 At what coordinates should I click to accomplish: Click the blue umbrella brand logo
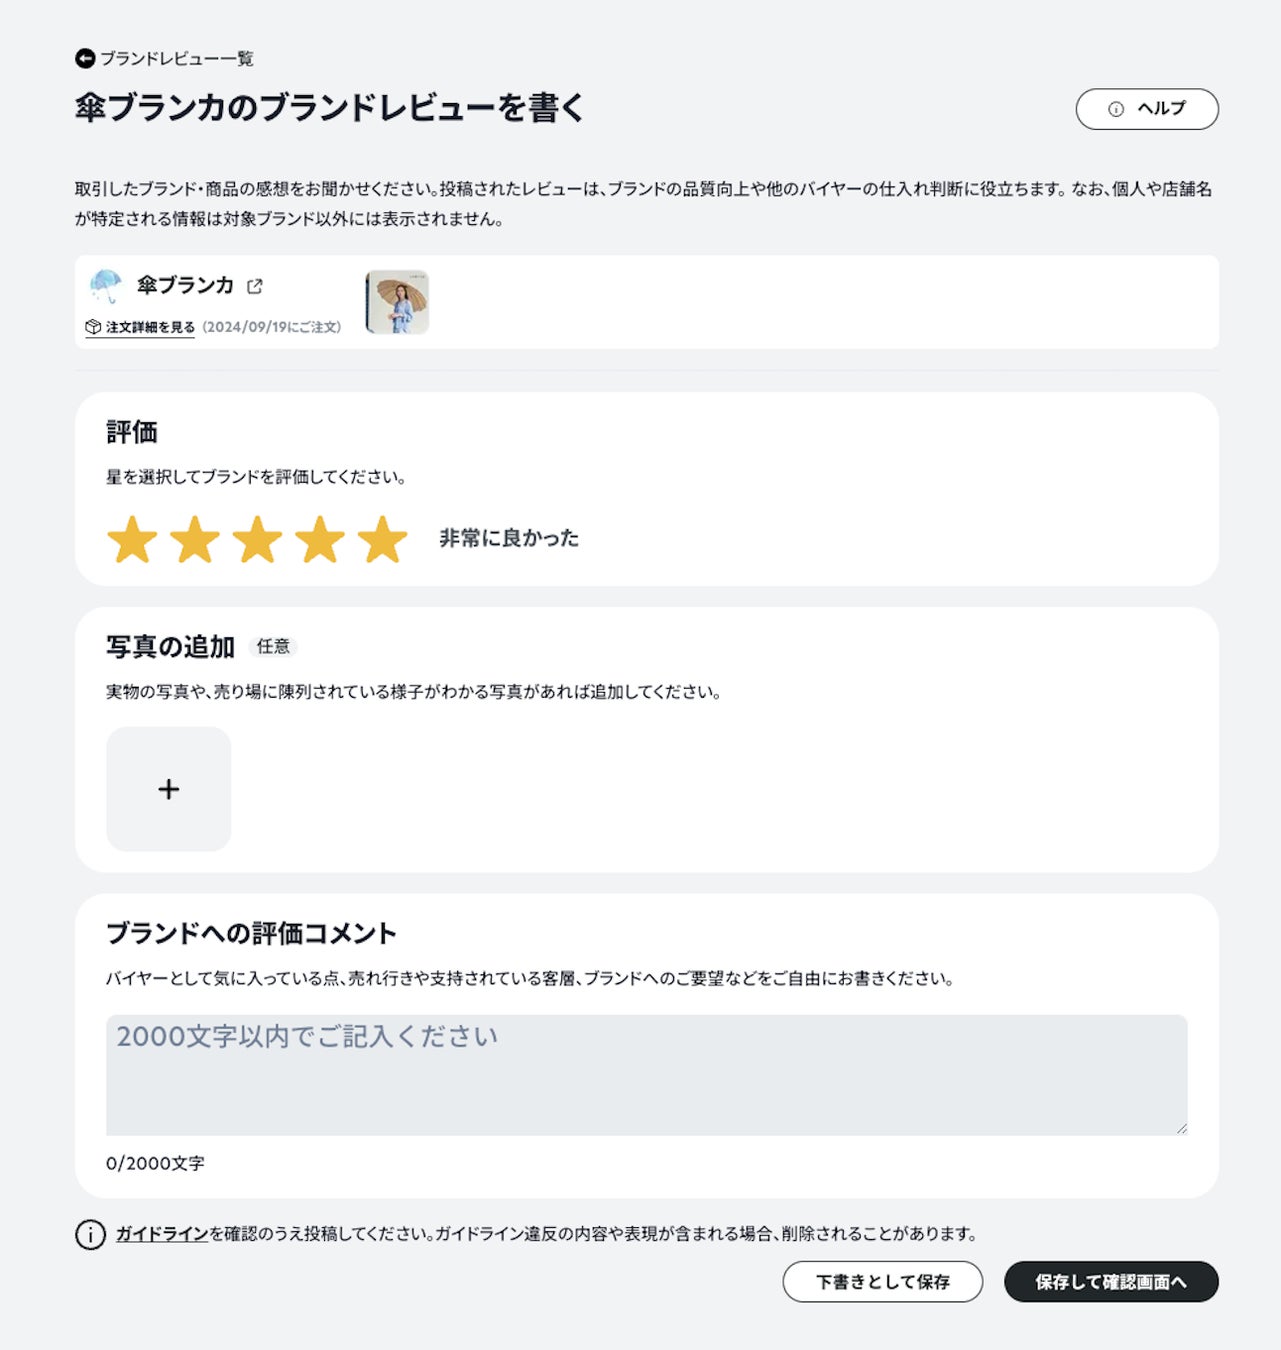(106, 286)
